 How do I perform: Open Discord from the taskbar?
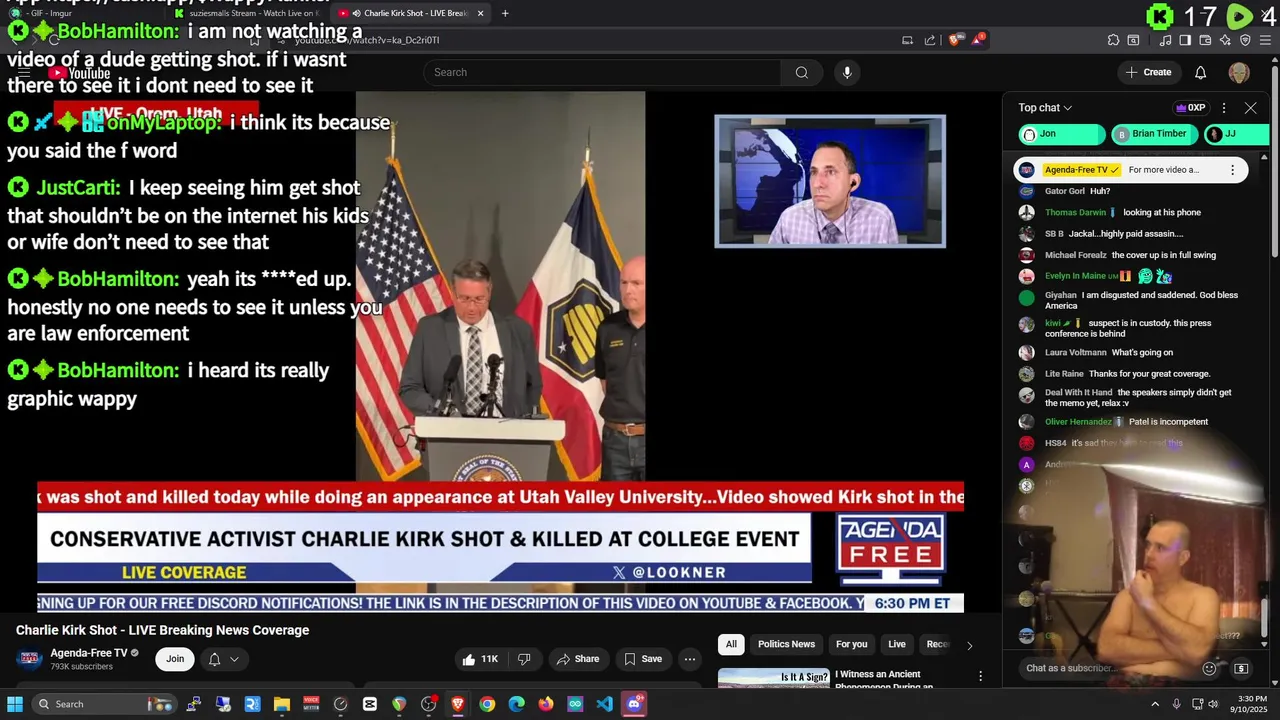click(634, 704)
